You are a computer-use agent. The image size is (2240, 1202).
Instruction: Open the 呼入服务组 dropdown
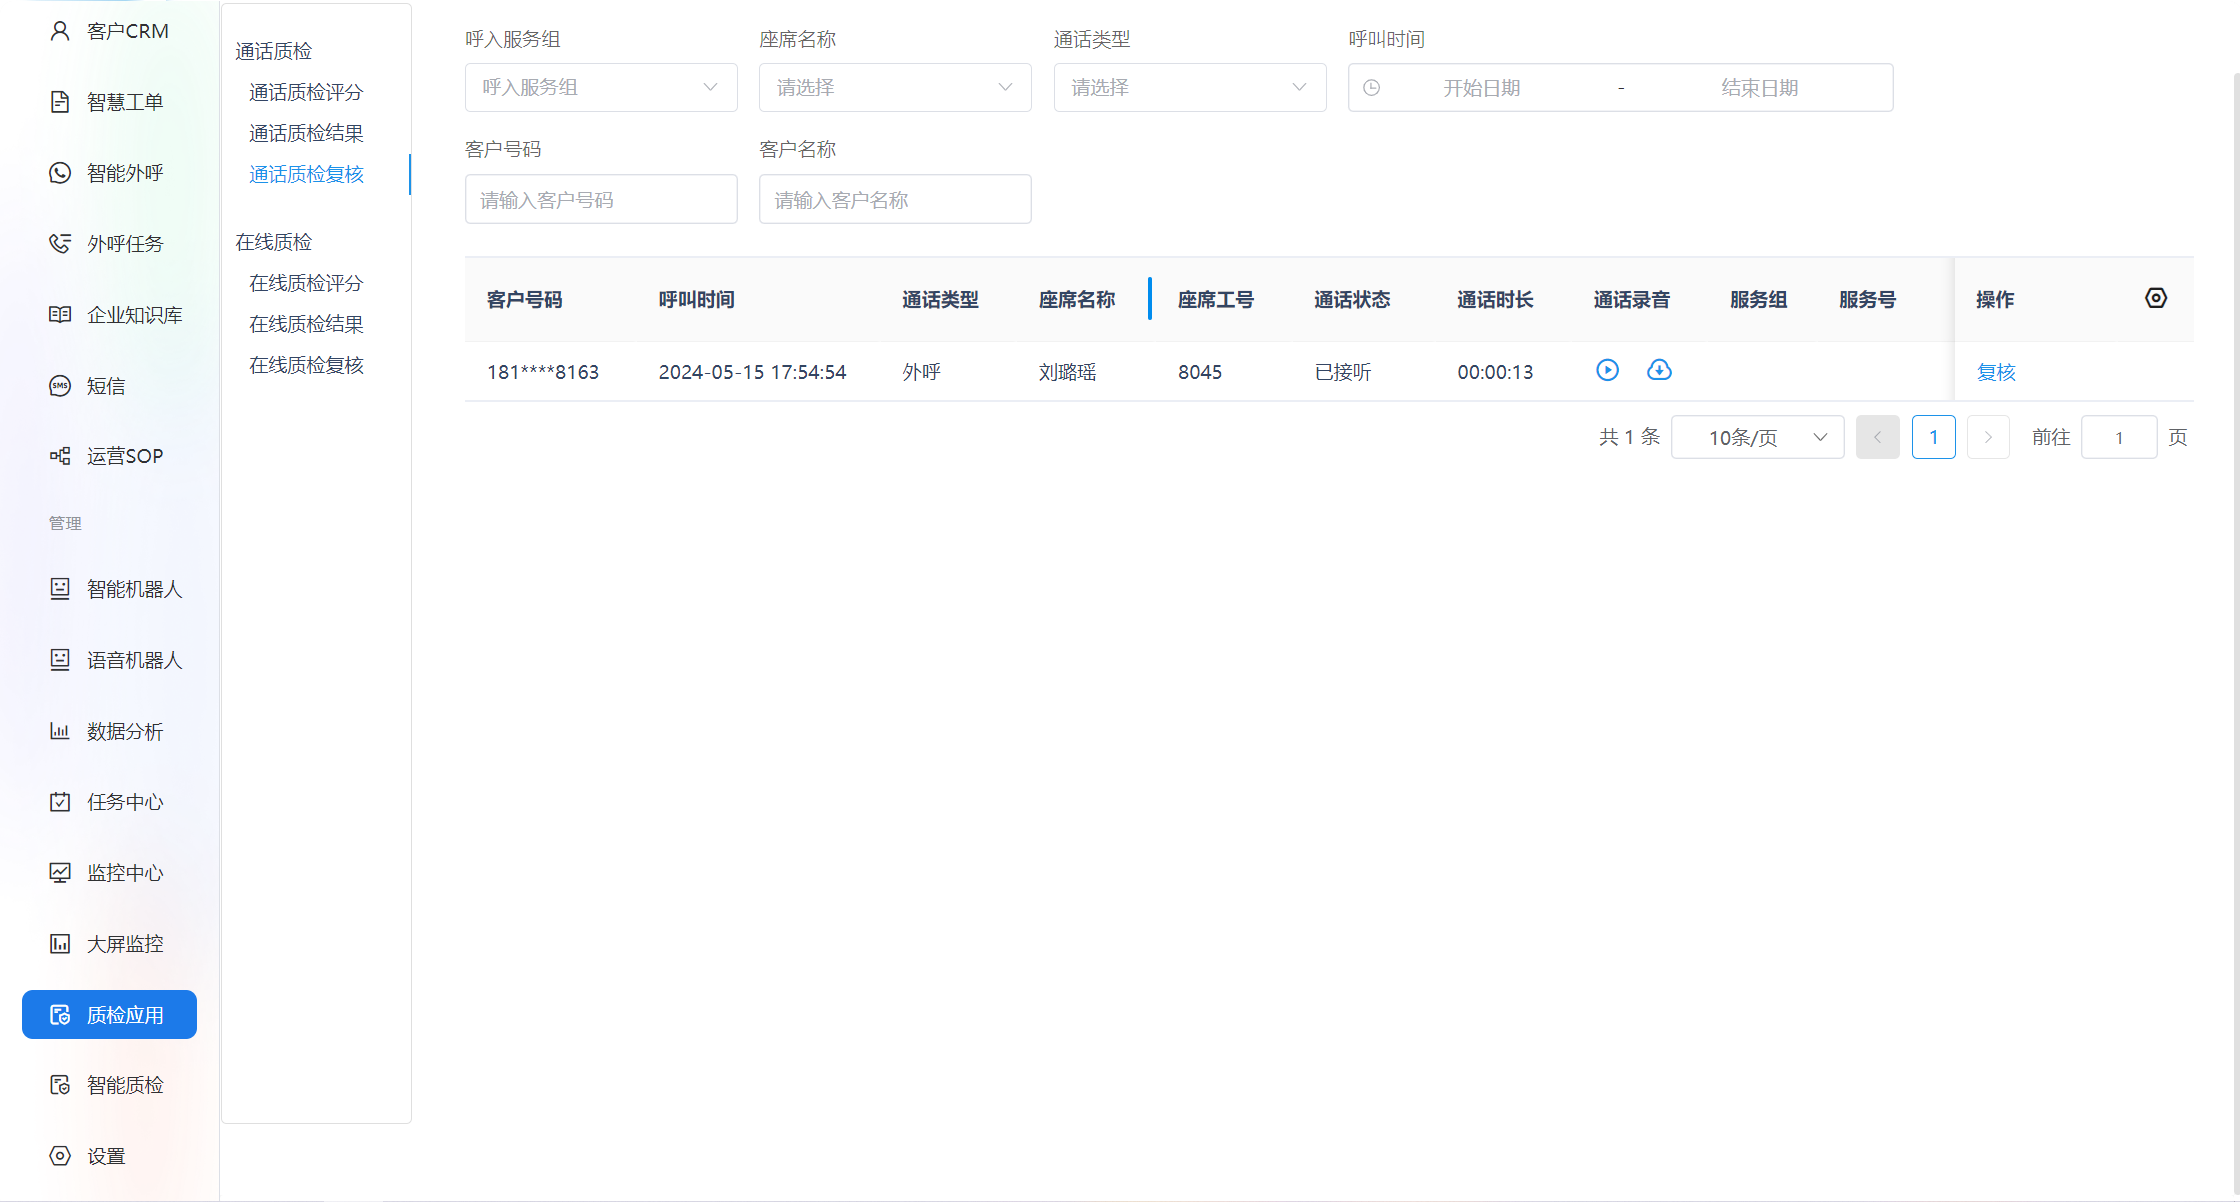click(x=601, y=88)
